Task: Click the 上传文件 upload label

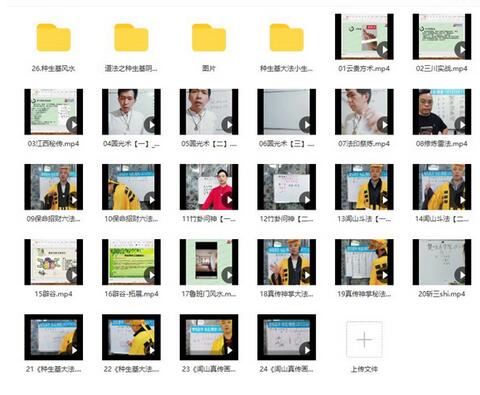Action: 364,369
